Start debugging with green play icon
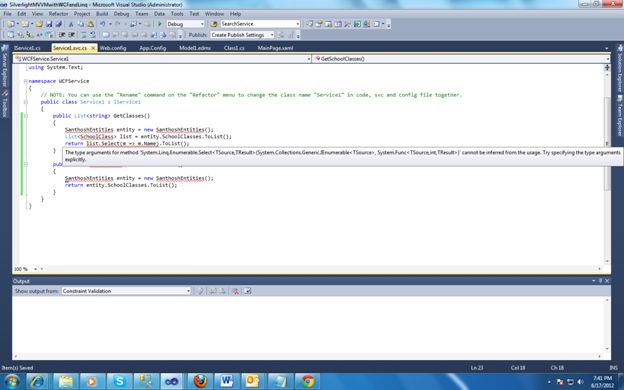This screenshot has width=624, height=390. (160, 24)
